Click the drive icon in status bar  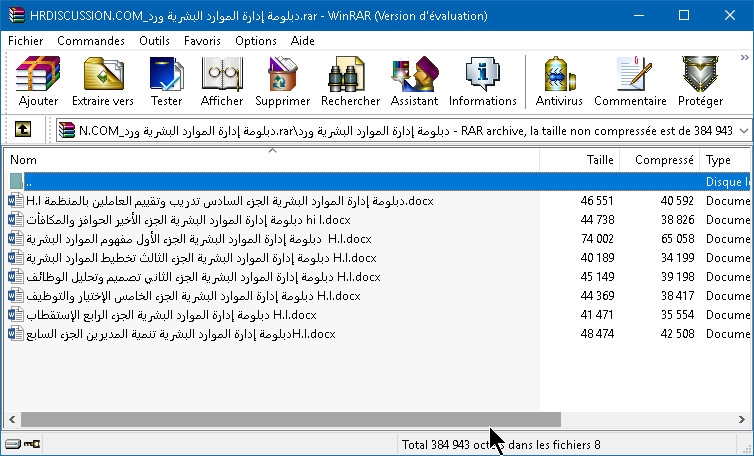pyautogui.click(x=13, y=443)
